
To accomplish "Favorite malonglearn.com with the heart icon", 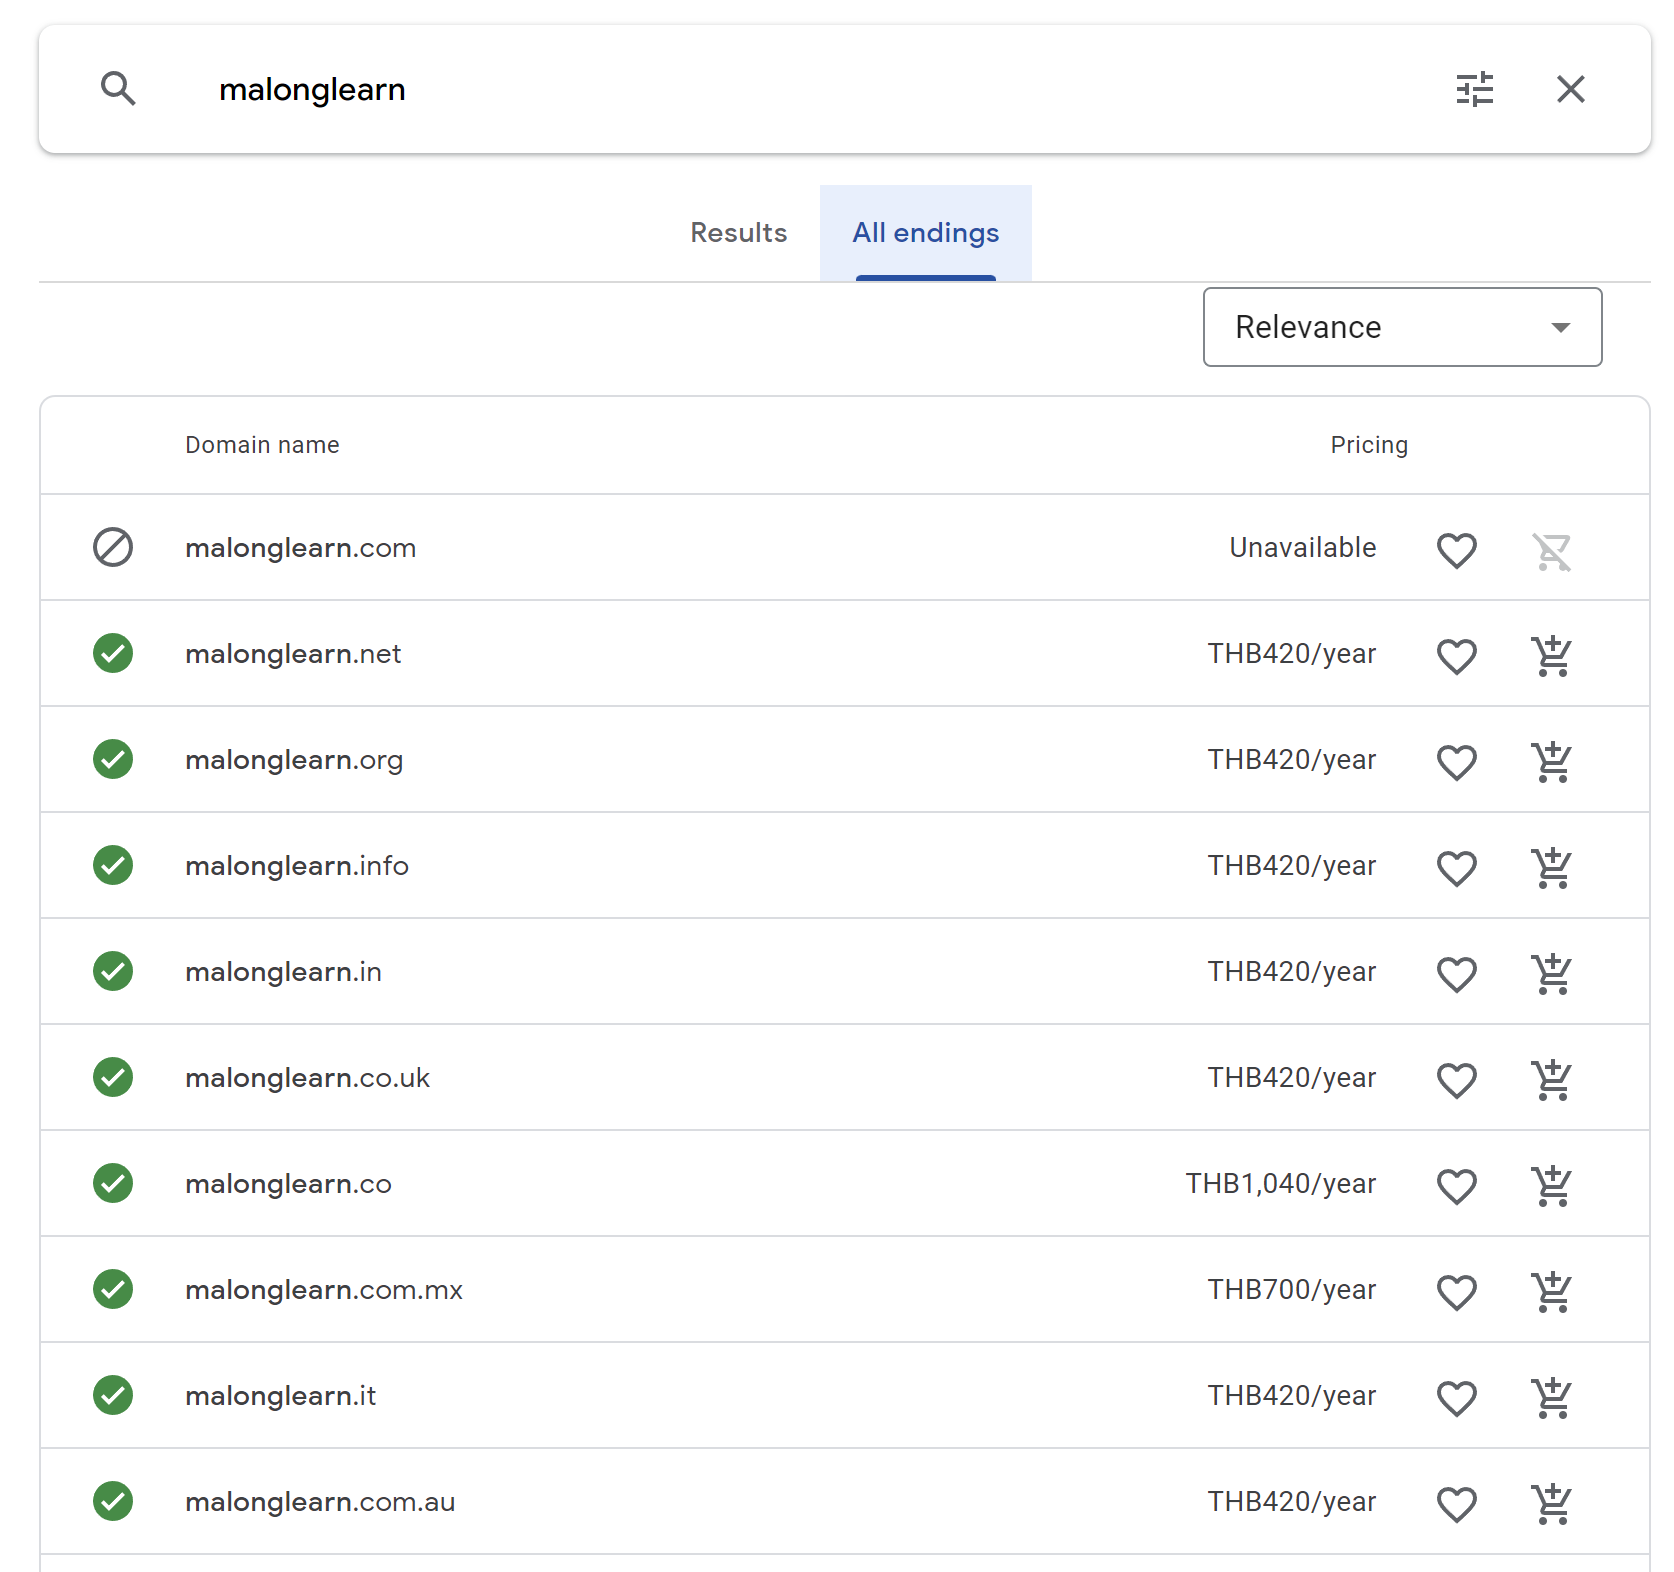I will tap(1456, 550).
